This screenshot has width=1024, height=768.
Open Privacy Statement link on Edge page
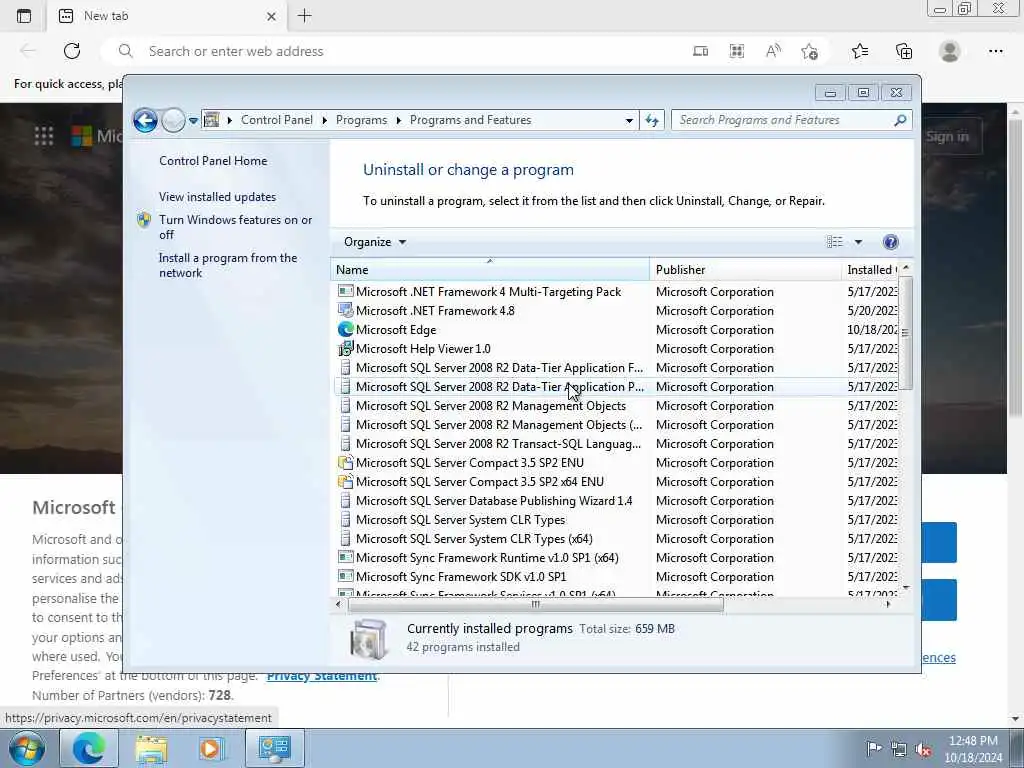click(x=322, y=676)
